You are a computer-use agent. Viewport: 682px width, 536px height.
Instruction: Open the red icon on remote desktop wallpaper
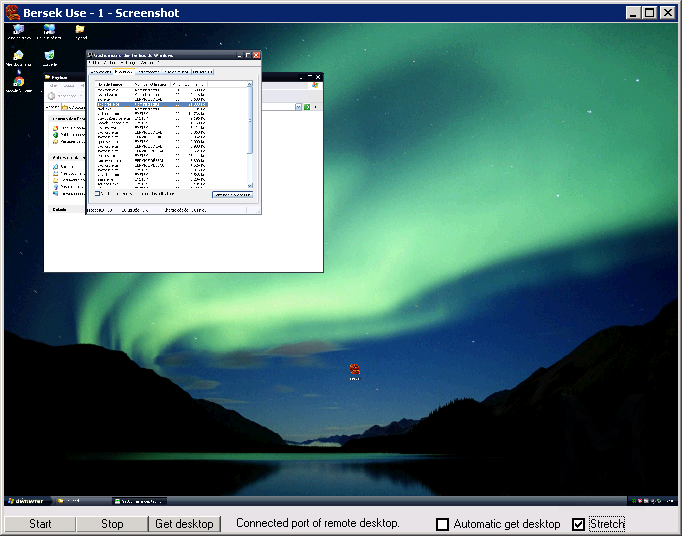[x=354, y=370]
